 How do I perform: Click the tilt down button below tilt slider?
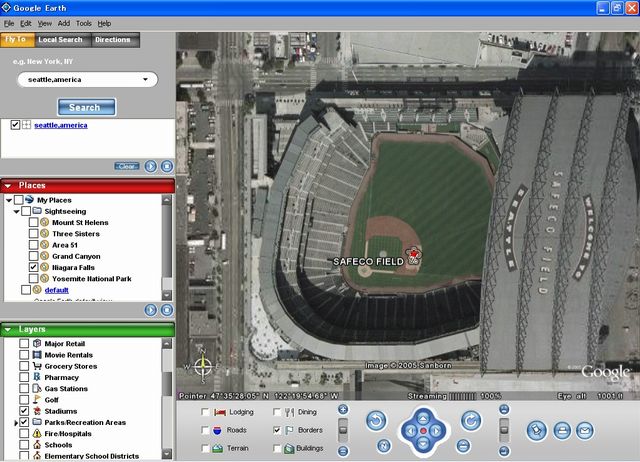click(504, 451)
